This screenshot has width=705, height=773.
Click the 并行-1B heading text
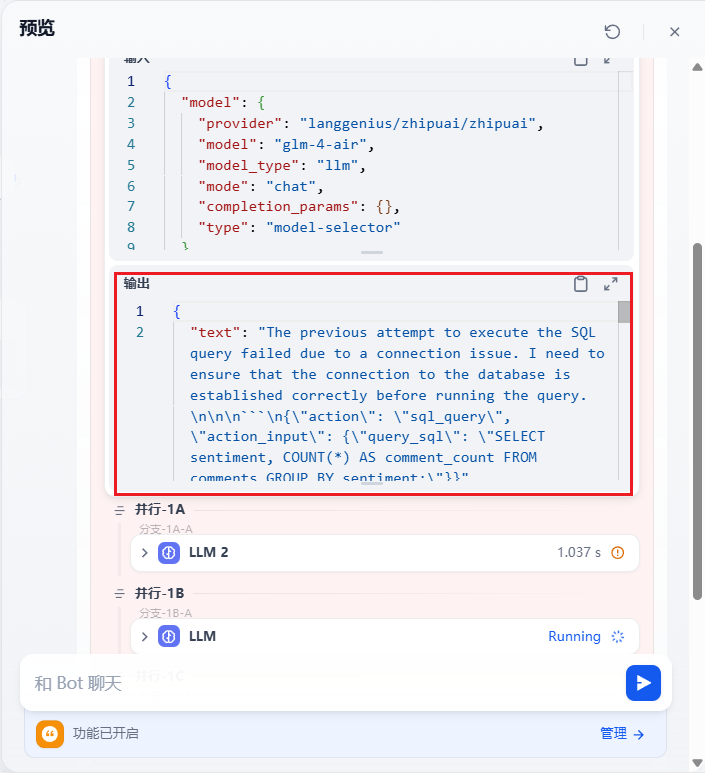click(160, 594)
